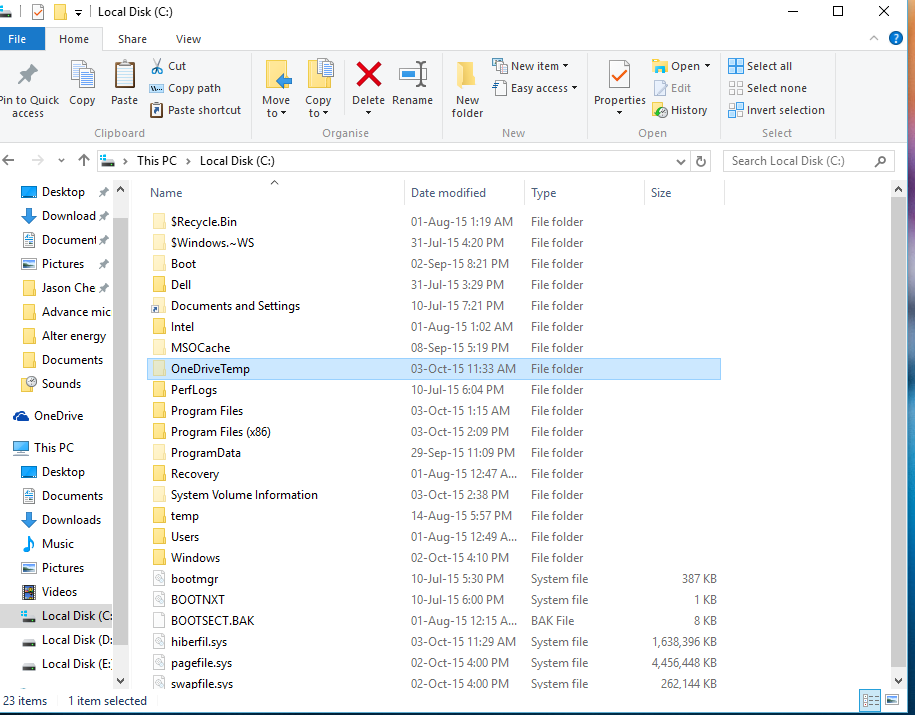Screen dimensions: 915x715
Task: Click Select none
Action: click(x=768, y=88)
